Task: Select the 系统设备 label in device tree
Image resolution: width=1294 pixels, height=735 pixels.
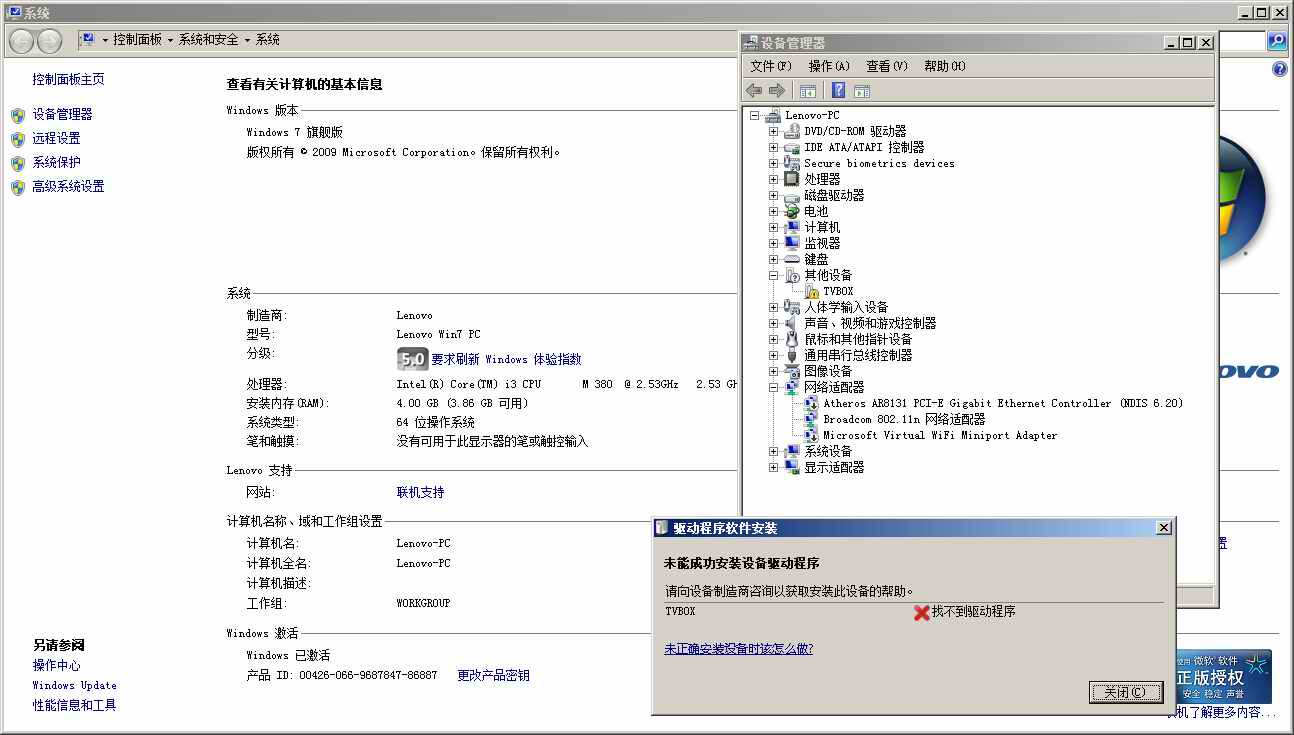Action: click(828, 451)
